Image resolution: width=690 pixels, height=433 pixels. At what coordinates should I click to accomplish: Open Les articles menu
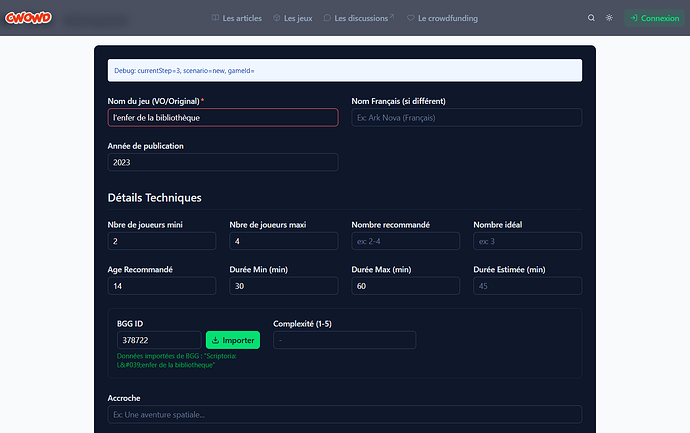[x=240, y=18]
